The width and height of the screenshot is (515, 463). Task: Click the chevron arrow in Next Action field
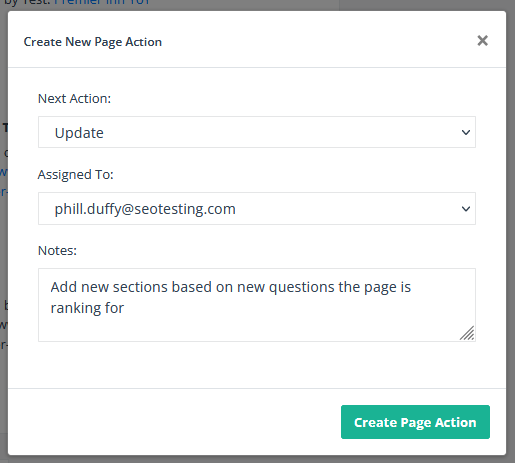466,133
